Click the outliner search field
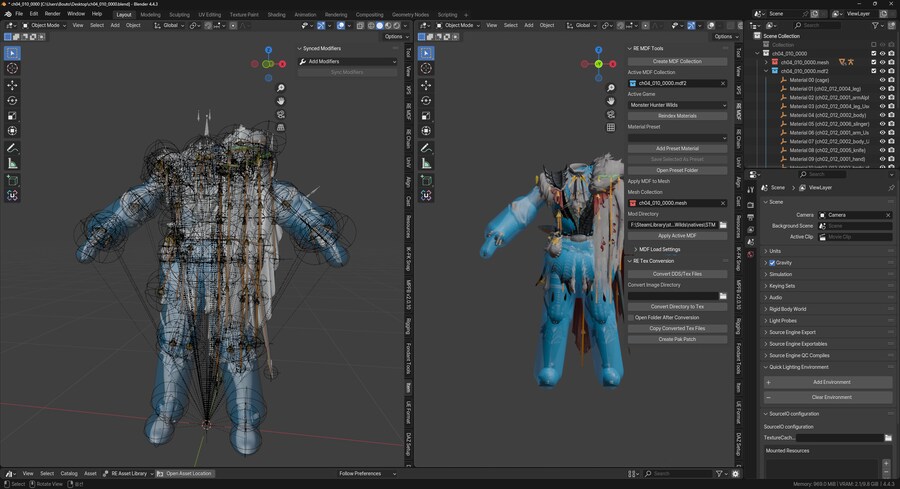The height and width of the screenshot is (489, 900). (x=816, y=25)
